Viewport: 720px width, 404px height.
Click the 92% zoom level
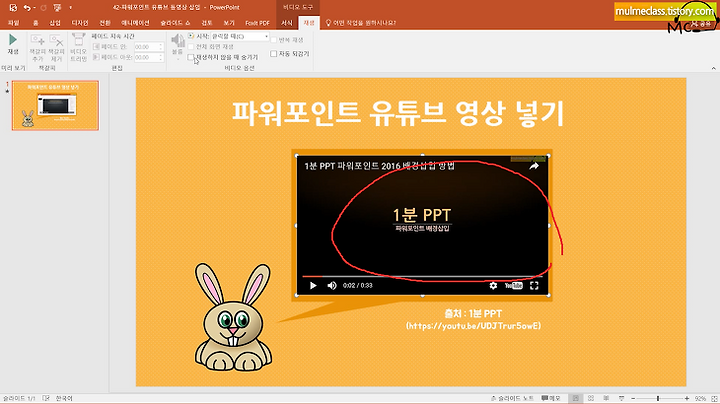[700, 398]
